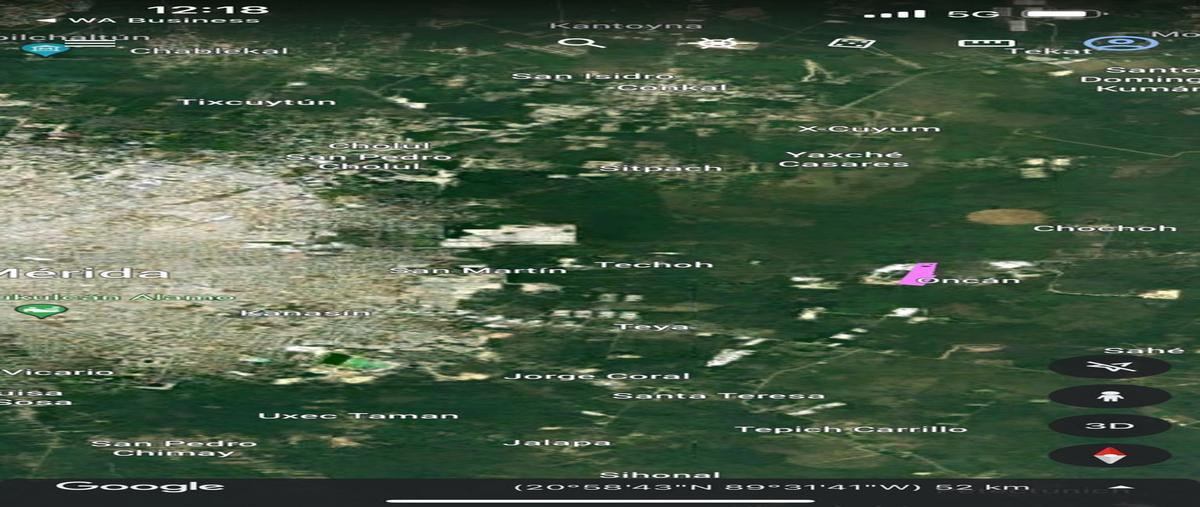
Task: Tap the Jorge Coral label
Action: [596, 376]
